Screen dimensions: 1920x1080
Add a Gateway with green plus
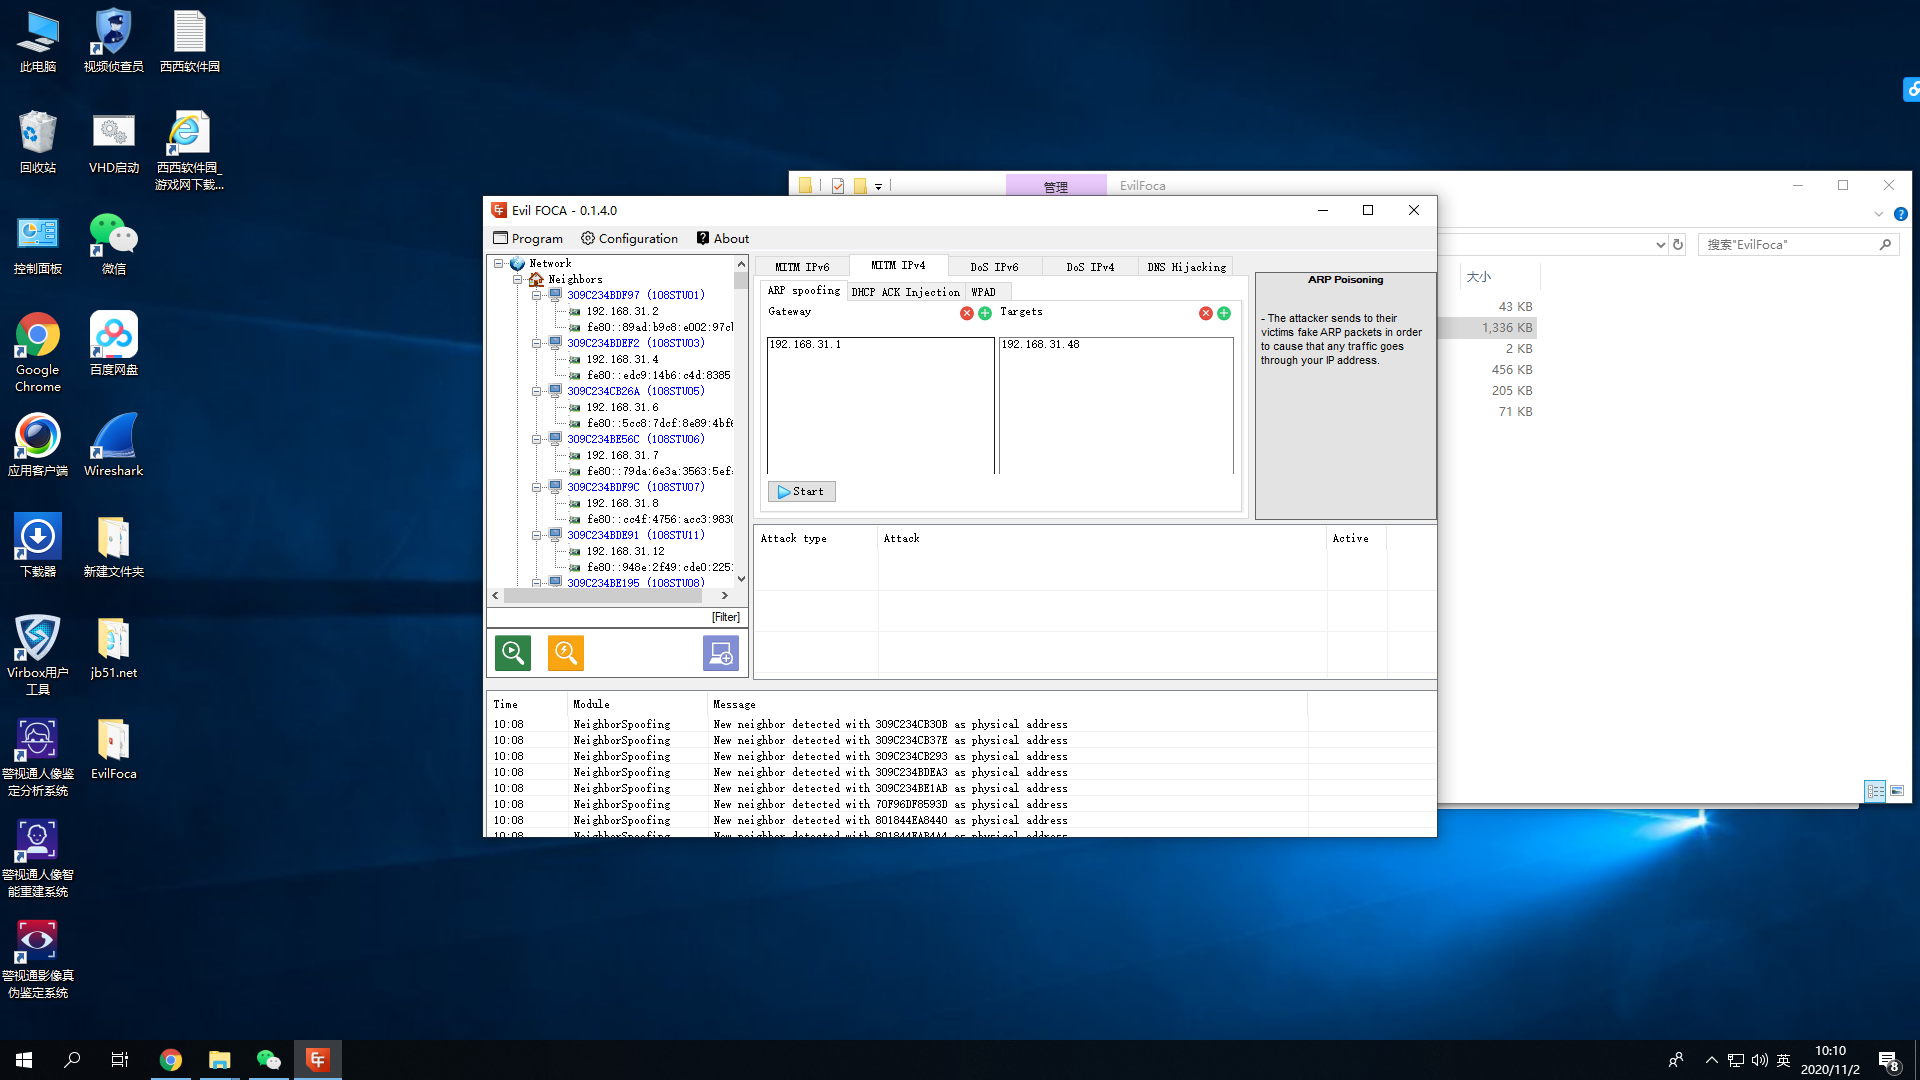click(x=985, y=313)
